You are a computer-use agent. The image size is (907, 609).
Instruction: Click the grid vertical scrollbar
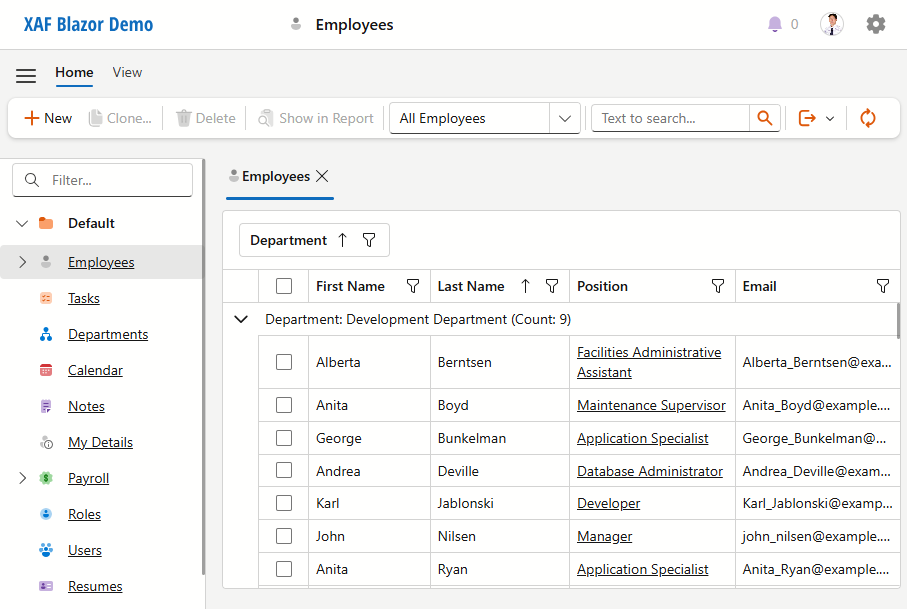pyautogui.click(x=898, y=321)
